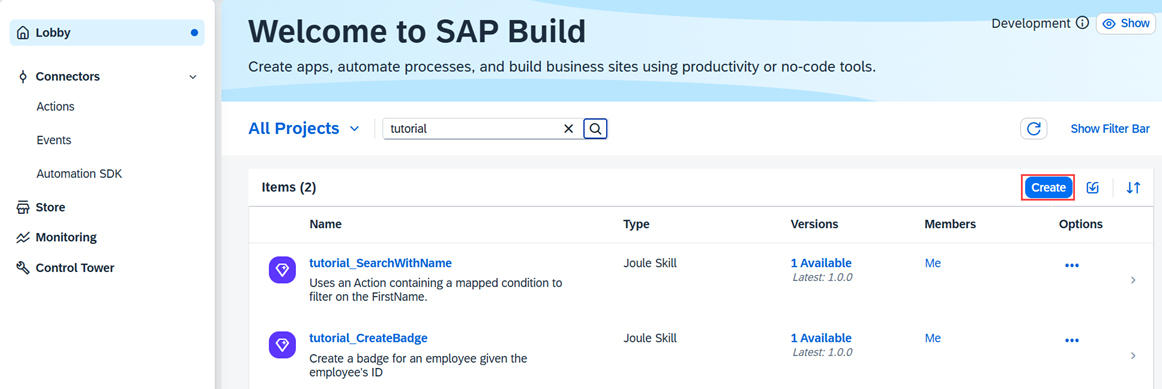
Task: Click tutorial_SearchWithName Joule Skill icon
Action: pyautogui.click(x=282, y=270)
